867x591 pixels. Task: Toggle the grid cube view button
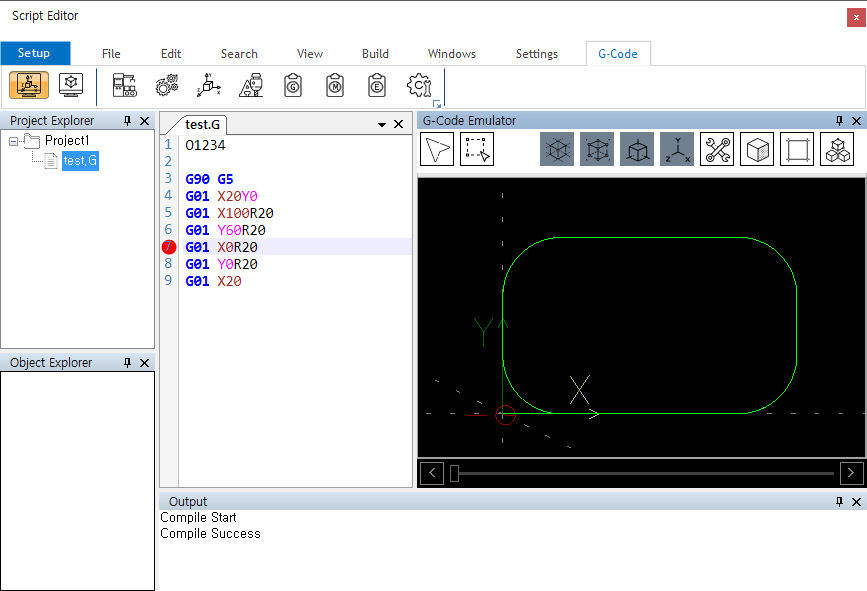point(557,150)
